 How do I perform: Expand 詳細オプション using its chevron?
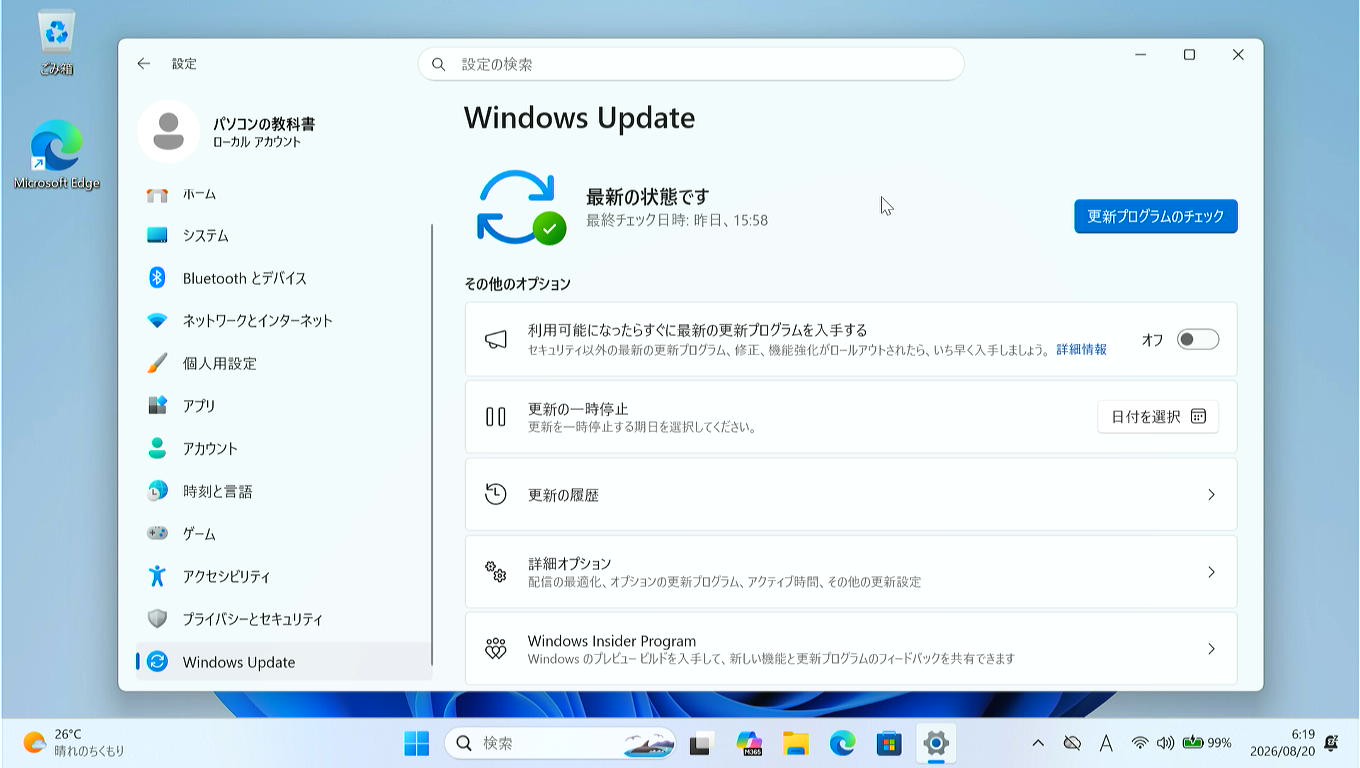tap(1211, 572)
